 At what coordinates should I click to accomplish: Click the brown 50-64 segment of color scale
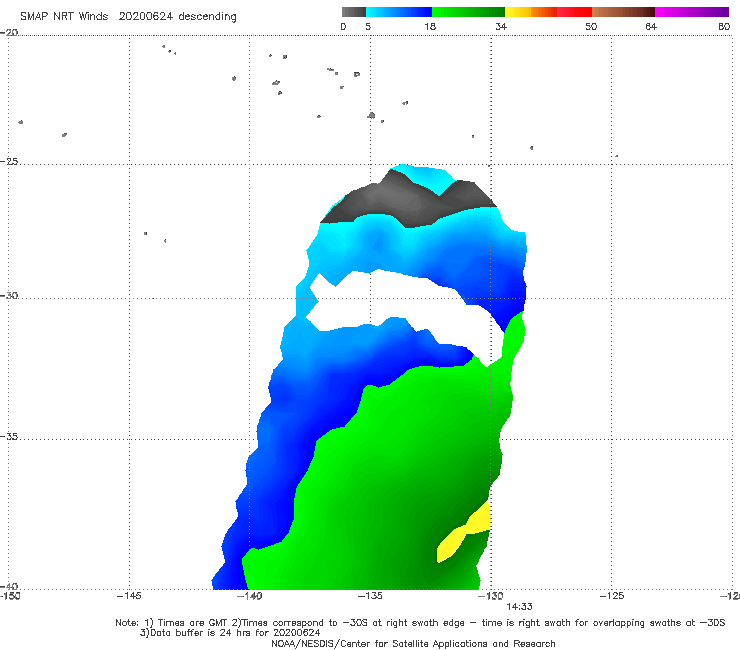623,12
